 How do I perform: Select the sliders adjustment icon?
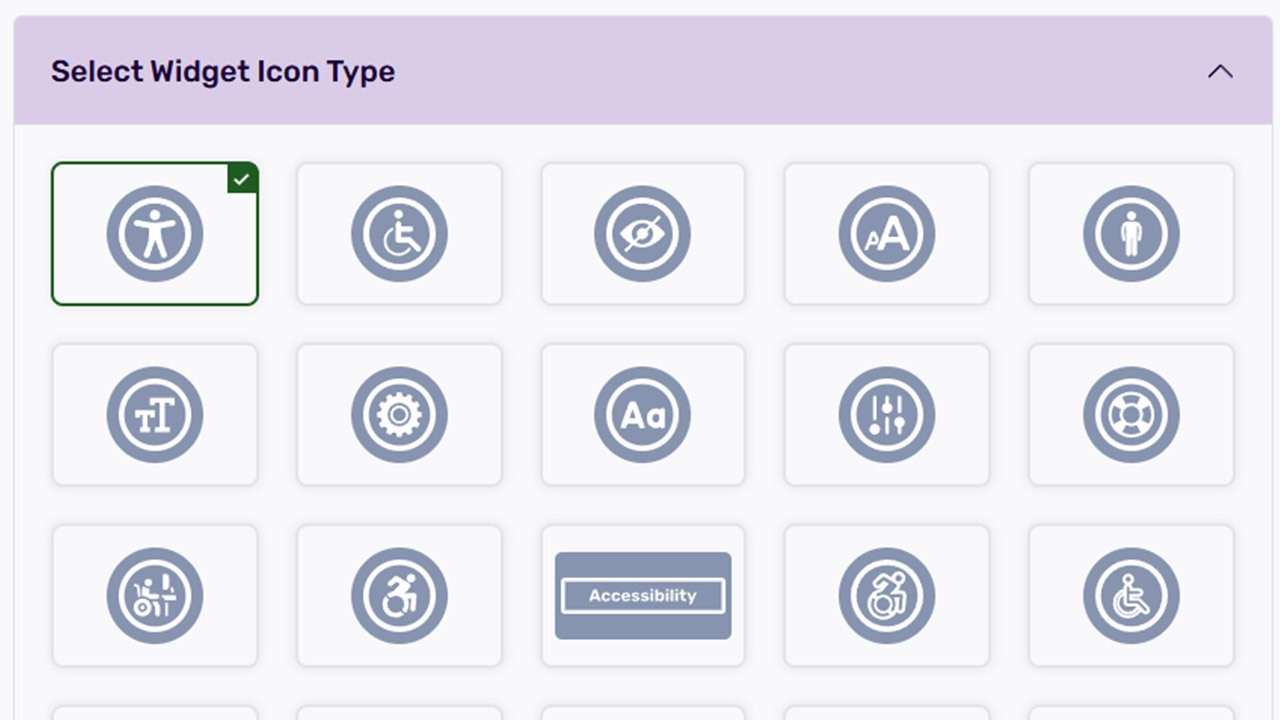click(x=887, y=415)
